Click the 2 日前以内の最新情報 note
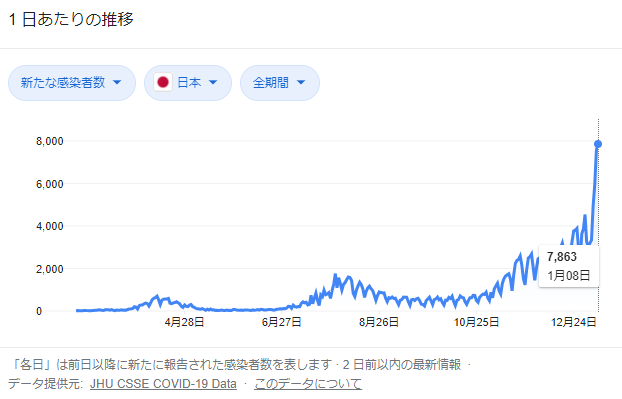This screenshot has height=399, width=622. [x=402, y=364]
